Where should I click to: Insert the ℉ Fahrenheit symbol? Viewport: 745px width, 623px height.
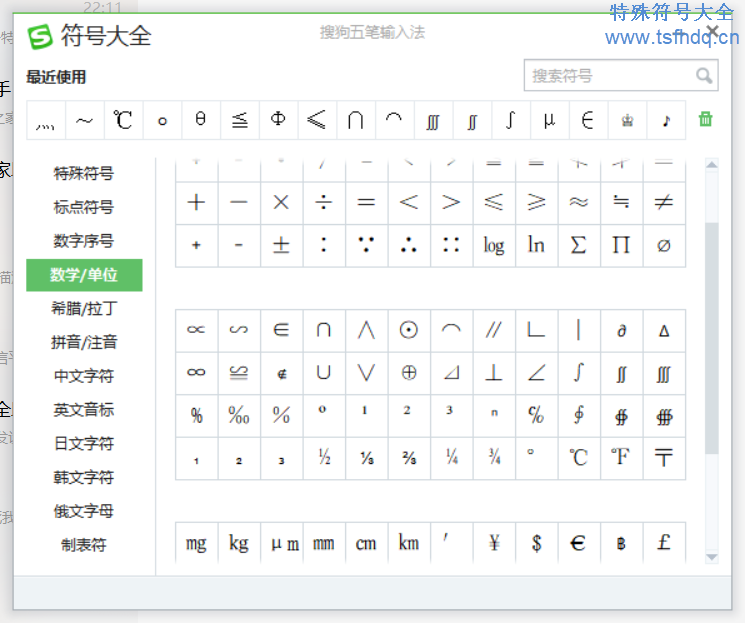coord(620,458)
